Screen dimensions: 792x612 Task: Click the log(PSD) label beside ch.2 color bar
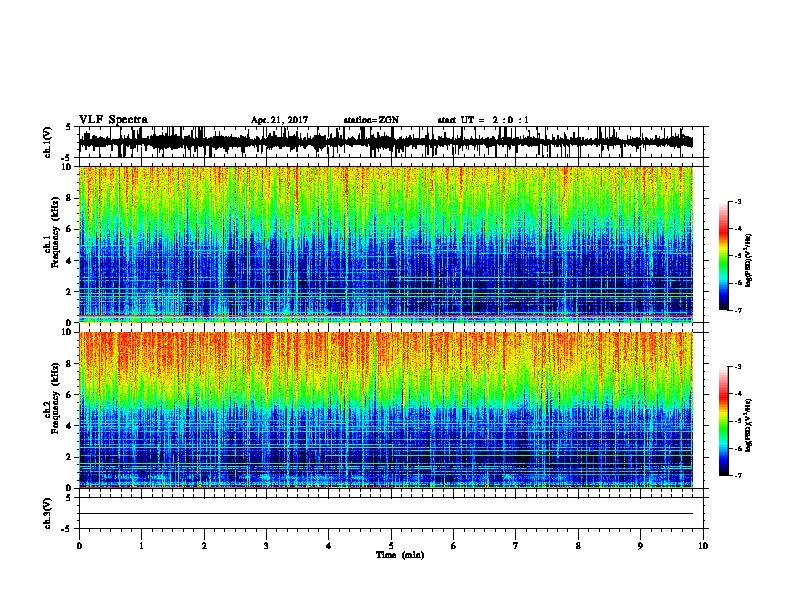click(x=749, y=425)
